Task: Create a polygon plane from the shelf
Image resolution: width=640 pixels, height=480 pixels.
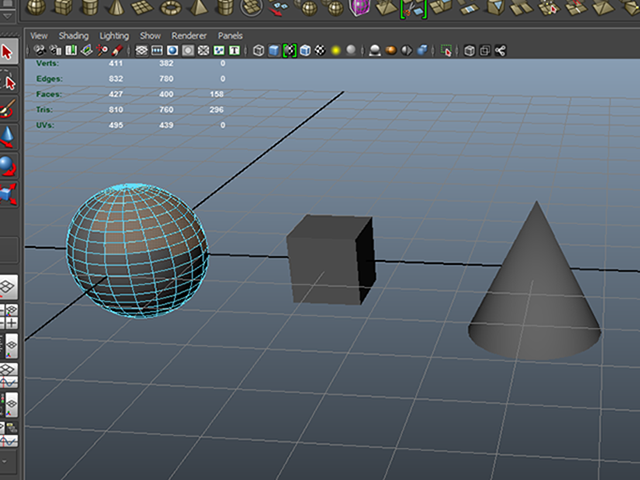Action: (x=142, y=7)
